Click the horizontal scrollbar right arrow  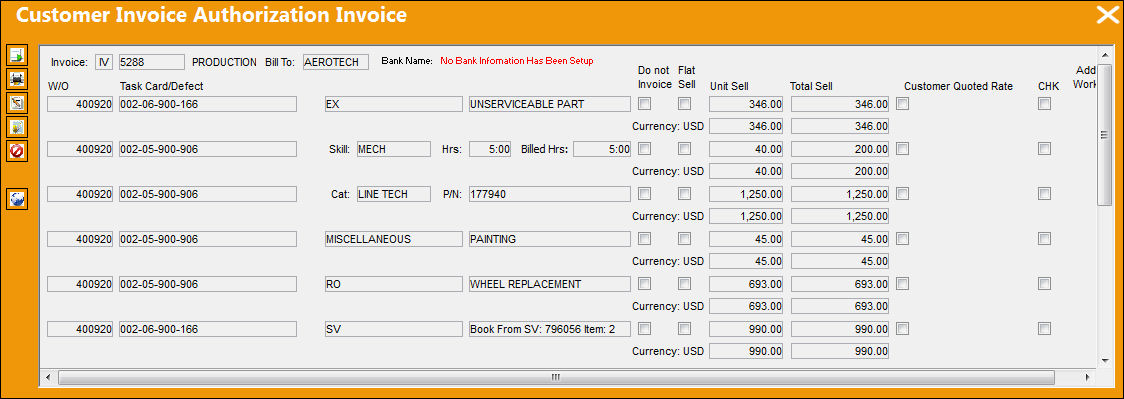pyautogui.click(x=1087, y=377)
